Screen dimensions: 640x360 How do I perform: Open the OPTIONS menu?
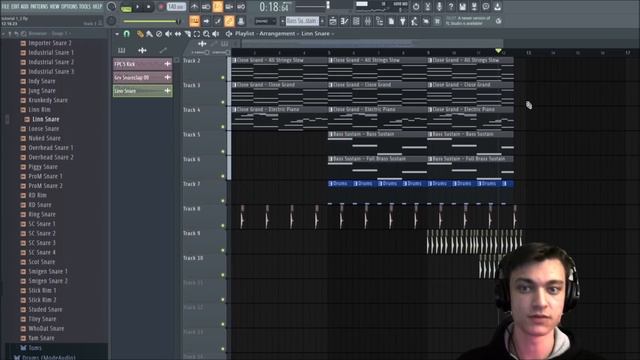[x=70, y=7]
